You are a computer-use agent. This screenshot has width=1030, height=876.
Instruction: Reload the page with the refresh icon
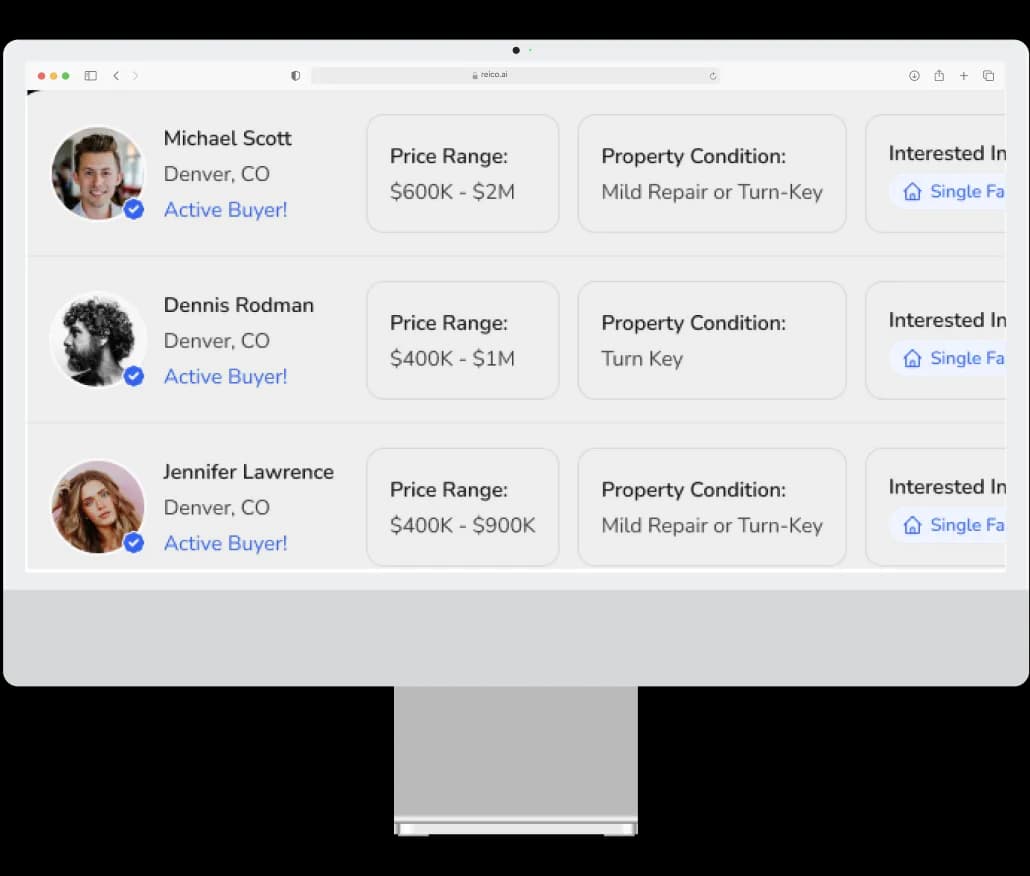(713, 76)
